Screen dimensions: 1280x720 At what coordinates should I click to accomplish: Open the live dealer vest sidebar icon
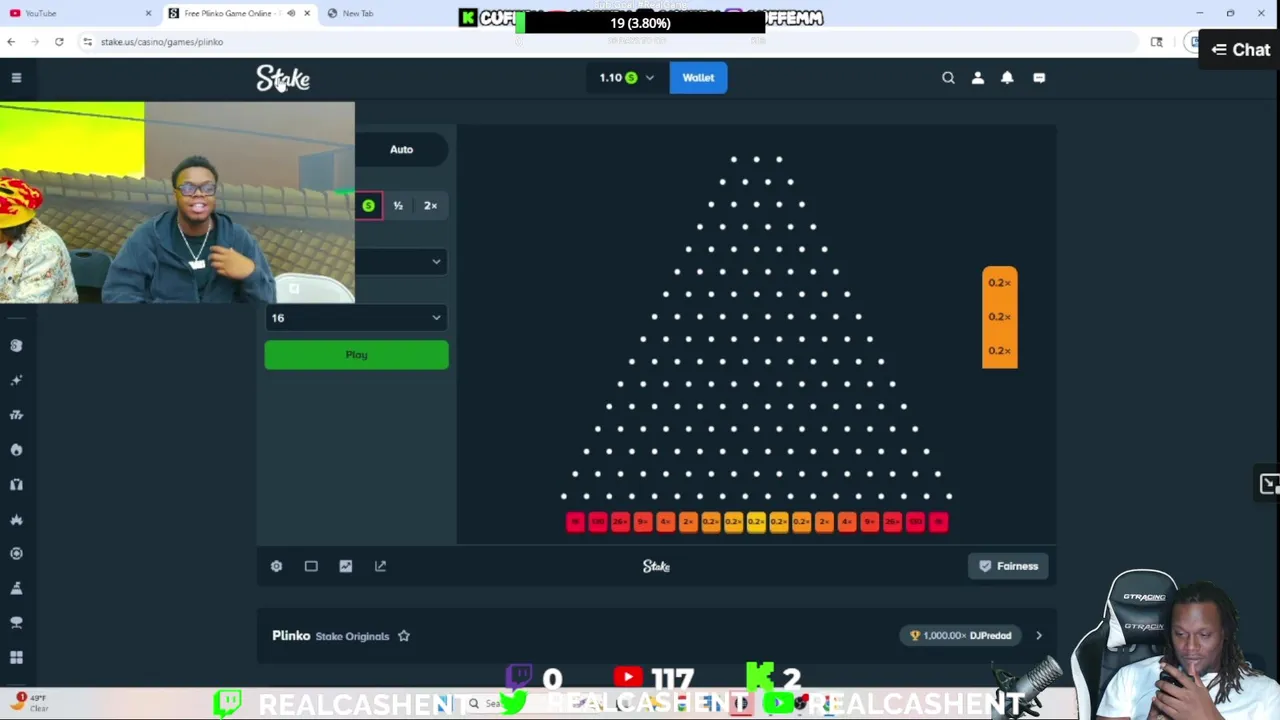pyautogui.click(x=16, y=484)
